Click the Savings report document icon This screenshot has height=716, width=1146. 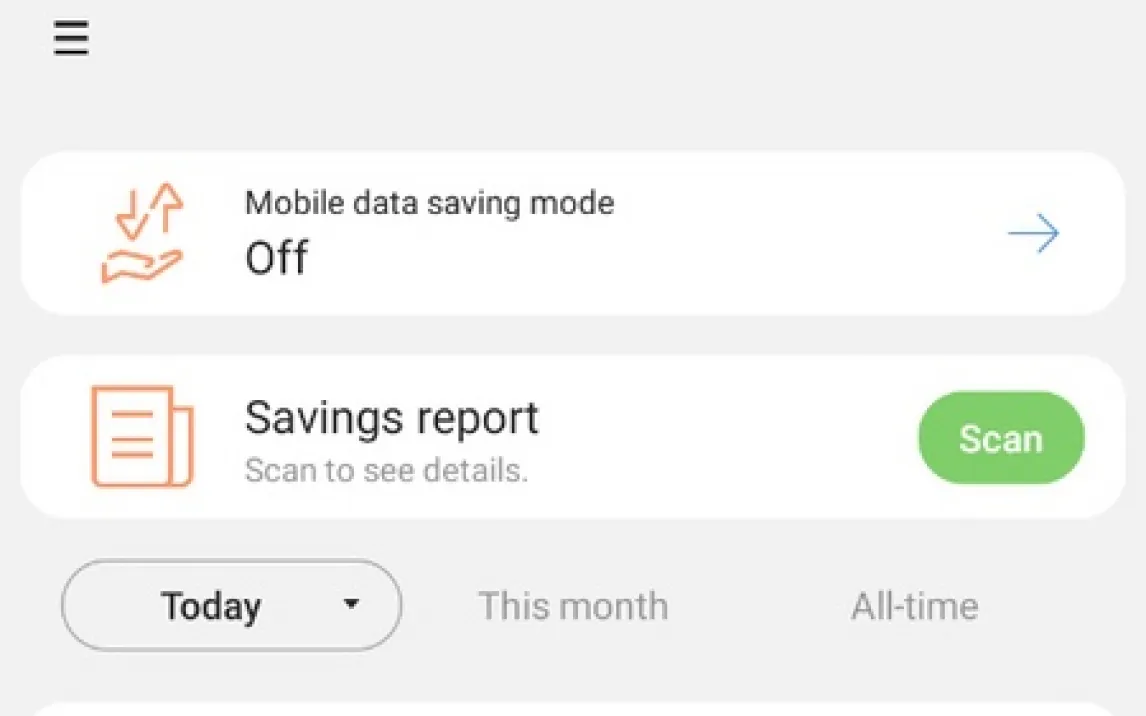tap(141, 437)
